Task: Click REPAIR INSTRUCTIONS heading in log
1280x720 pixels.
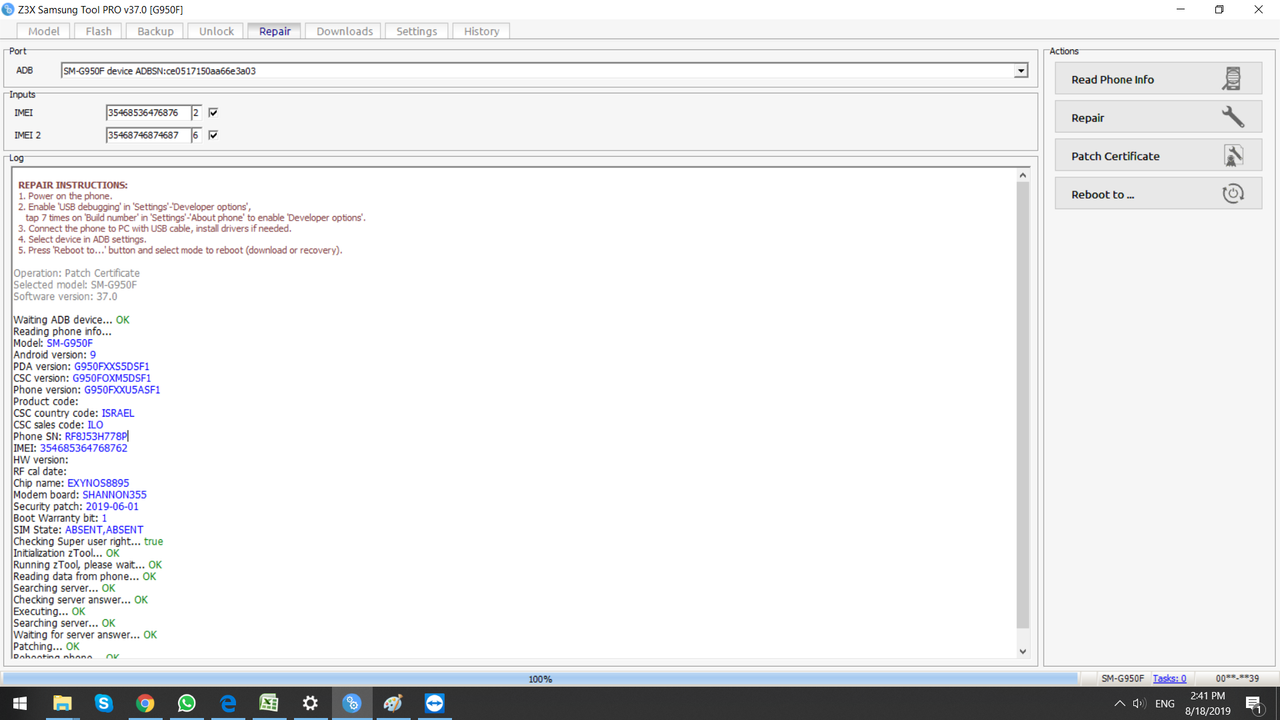Action: tap(73, 185)
